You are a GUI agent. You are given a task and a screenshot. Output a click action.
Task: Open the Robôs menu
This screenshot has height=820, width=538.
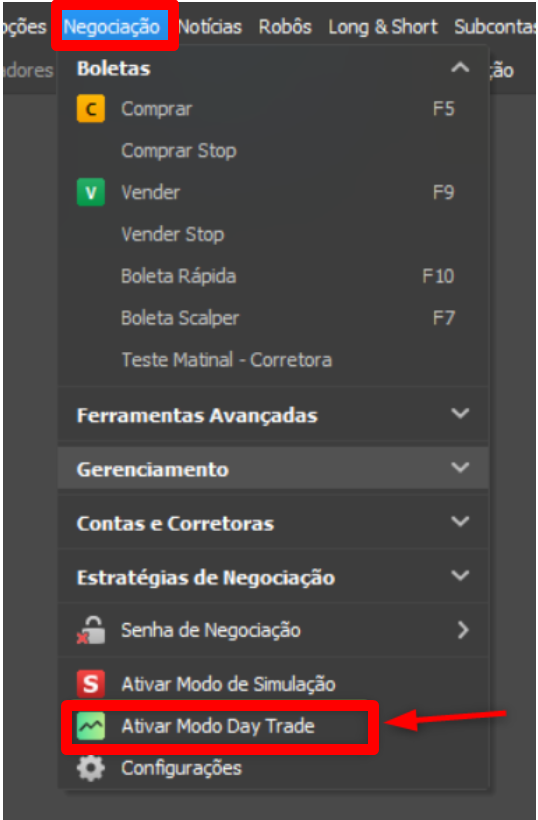[285, 26]
